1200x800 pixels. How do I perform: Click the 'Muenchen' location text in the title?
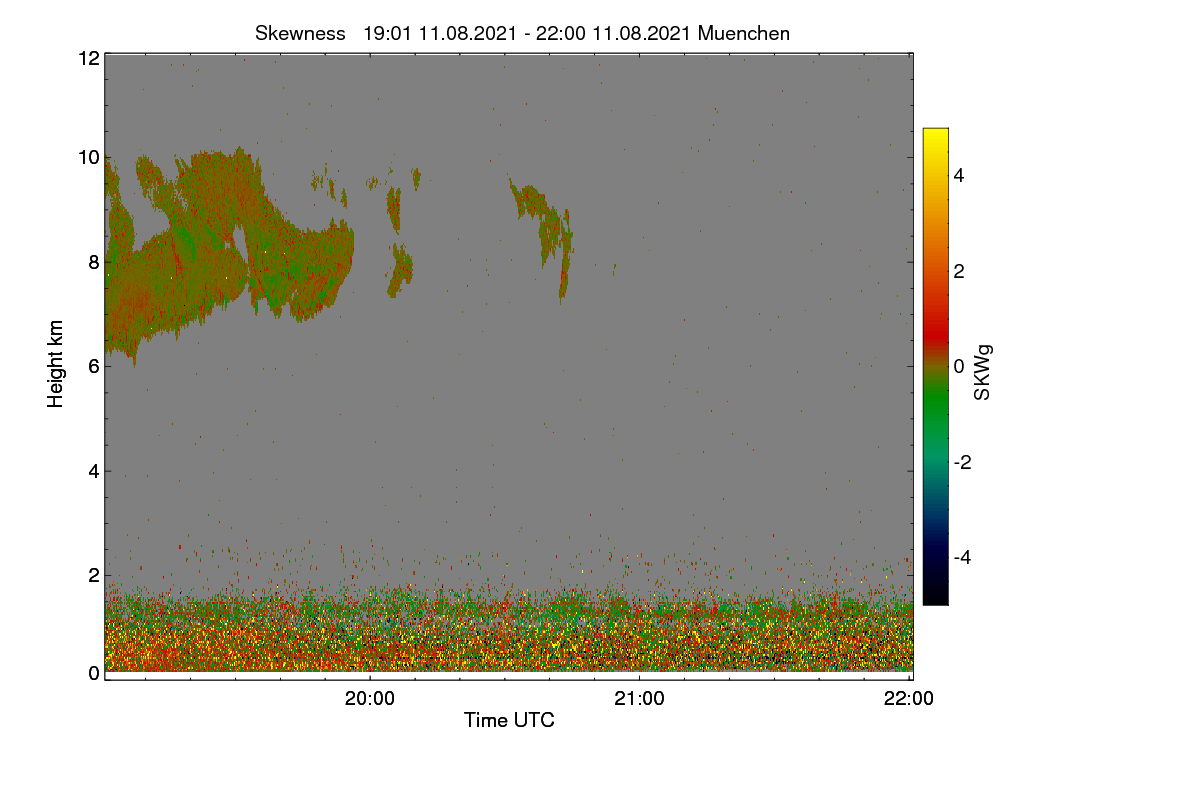click(744, 33)
